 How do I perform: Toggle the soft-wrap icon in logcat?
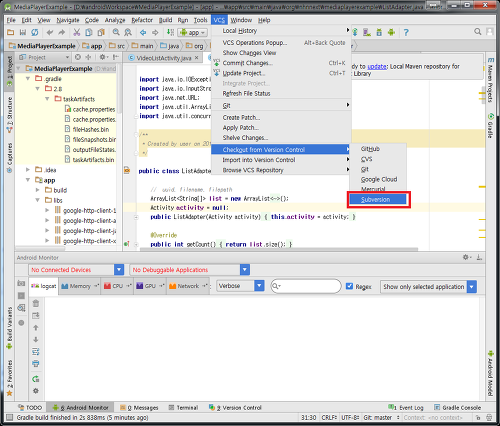pyautogui.click(x=36, y=351)
